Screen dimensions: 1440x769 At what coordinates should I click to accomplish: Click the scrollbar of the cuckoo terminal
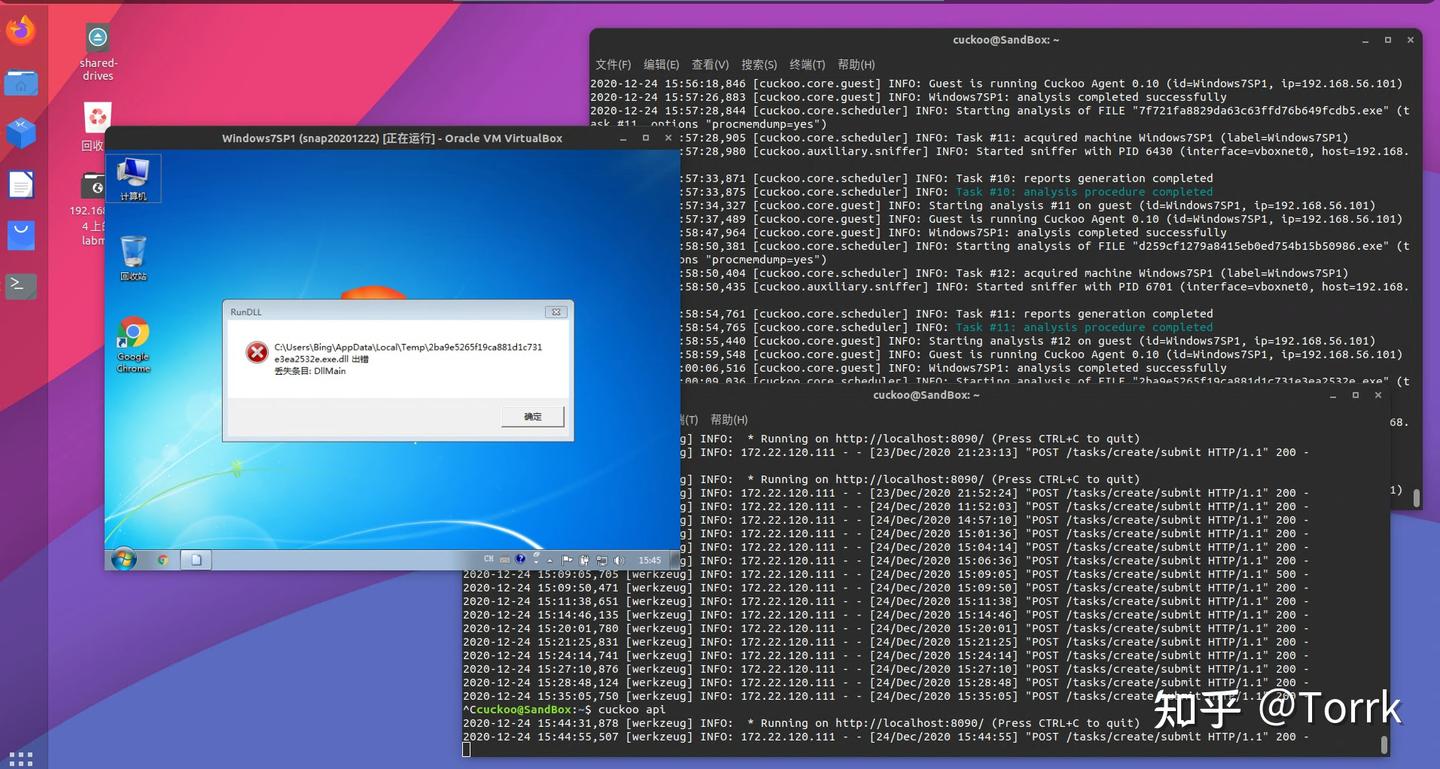(x=1417, y=497)
